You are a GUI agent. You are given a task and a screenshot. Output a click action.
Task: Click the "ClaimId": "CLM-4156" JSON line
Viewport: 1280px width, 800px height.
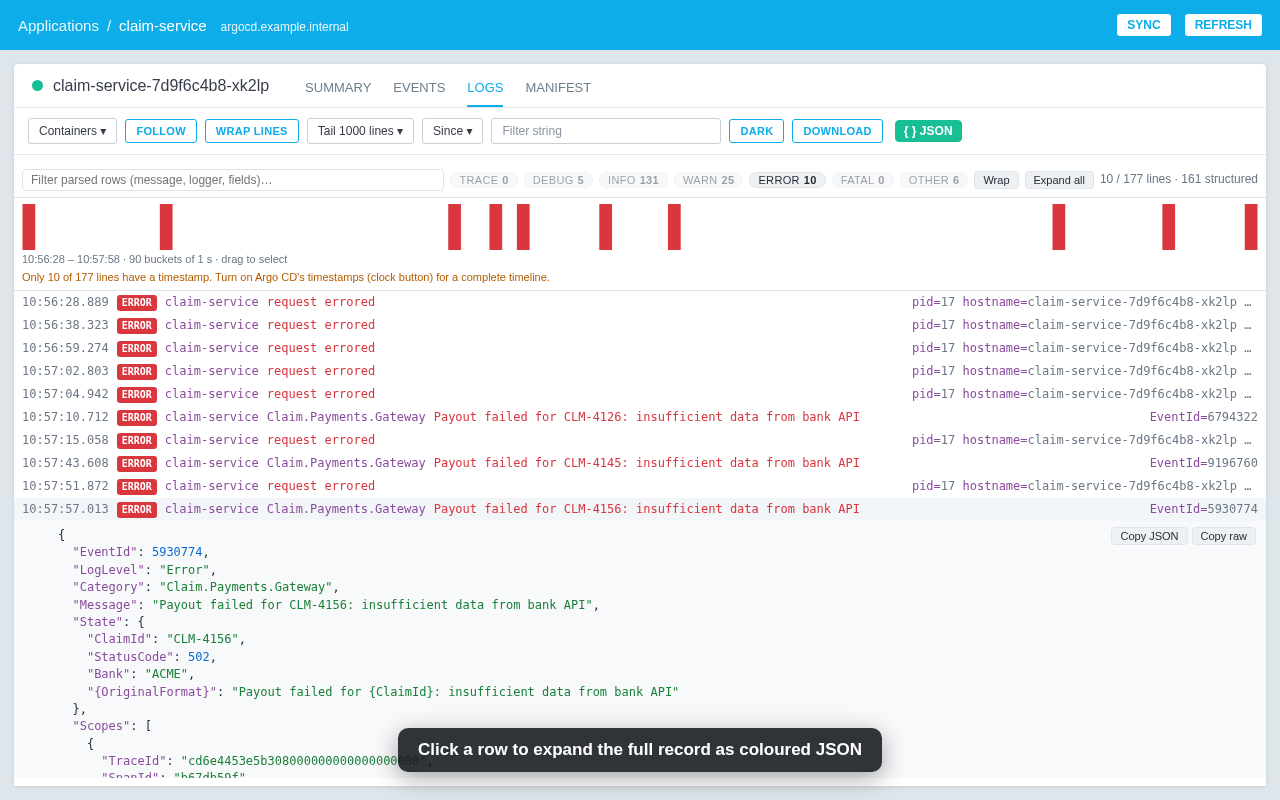[166, 639]
